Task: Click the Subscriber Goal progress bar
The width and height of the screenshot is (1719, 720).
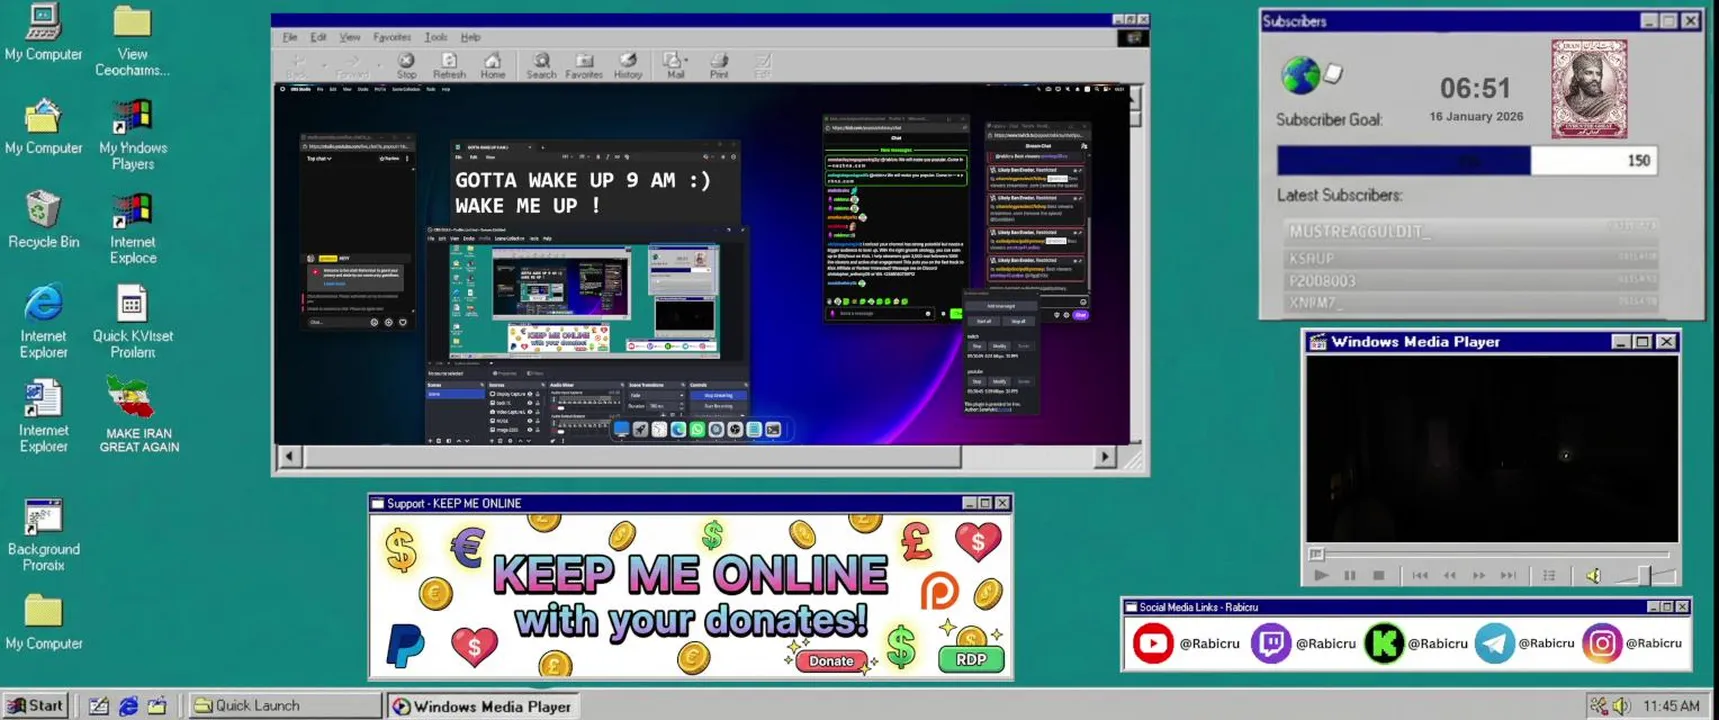Action: 1467,161
